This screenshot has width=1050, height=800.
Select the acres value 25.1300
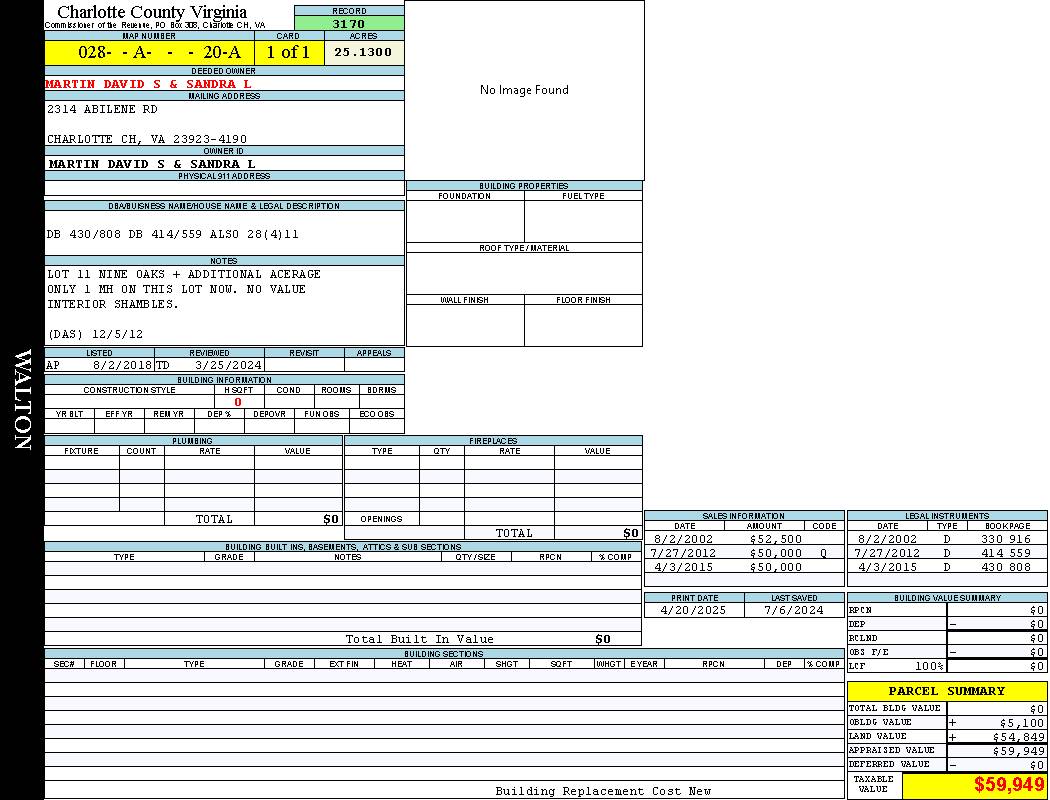(x=363, y=53)
